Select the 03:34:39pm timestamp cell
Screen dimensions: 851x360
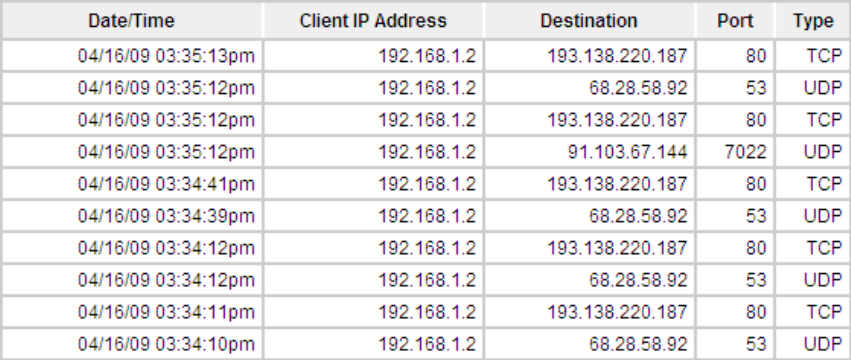[132, 216]
